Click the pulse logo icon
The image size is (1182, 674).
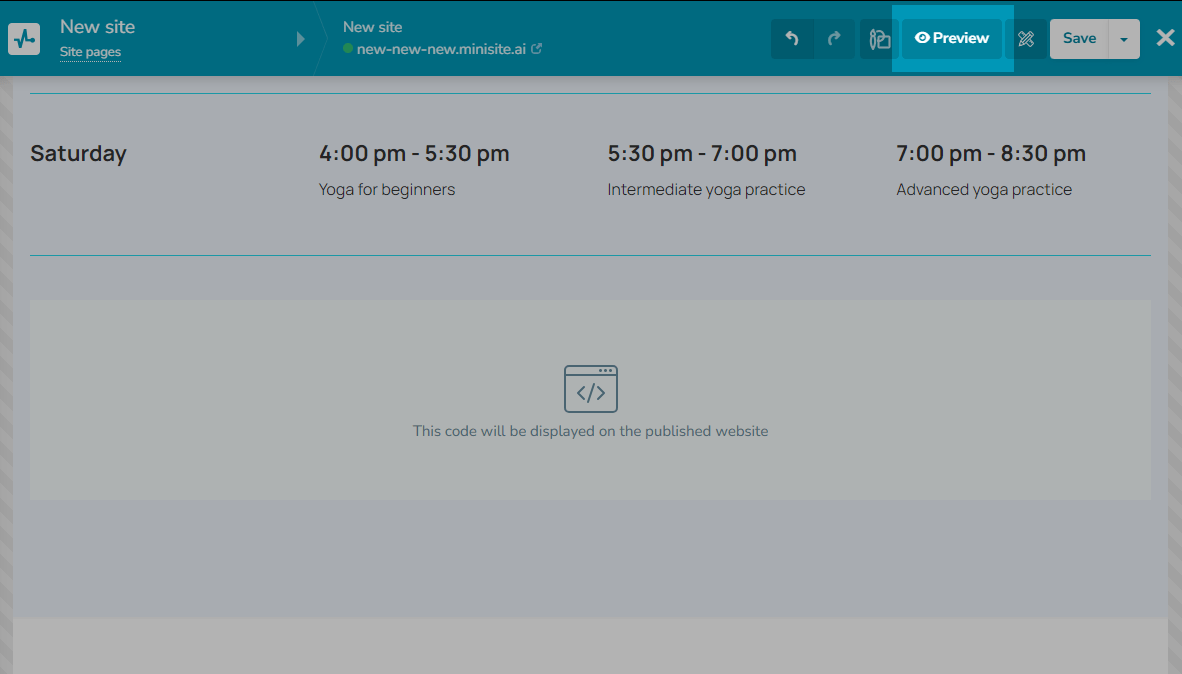click(24, 38)
